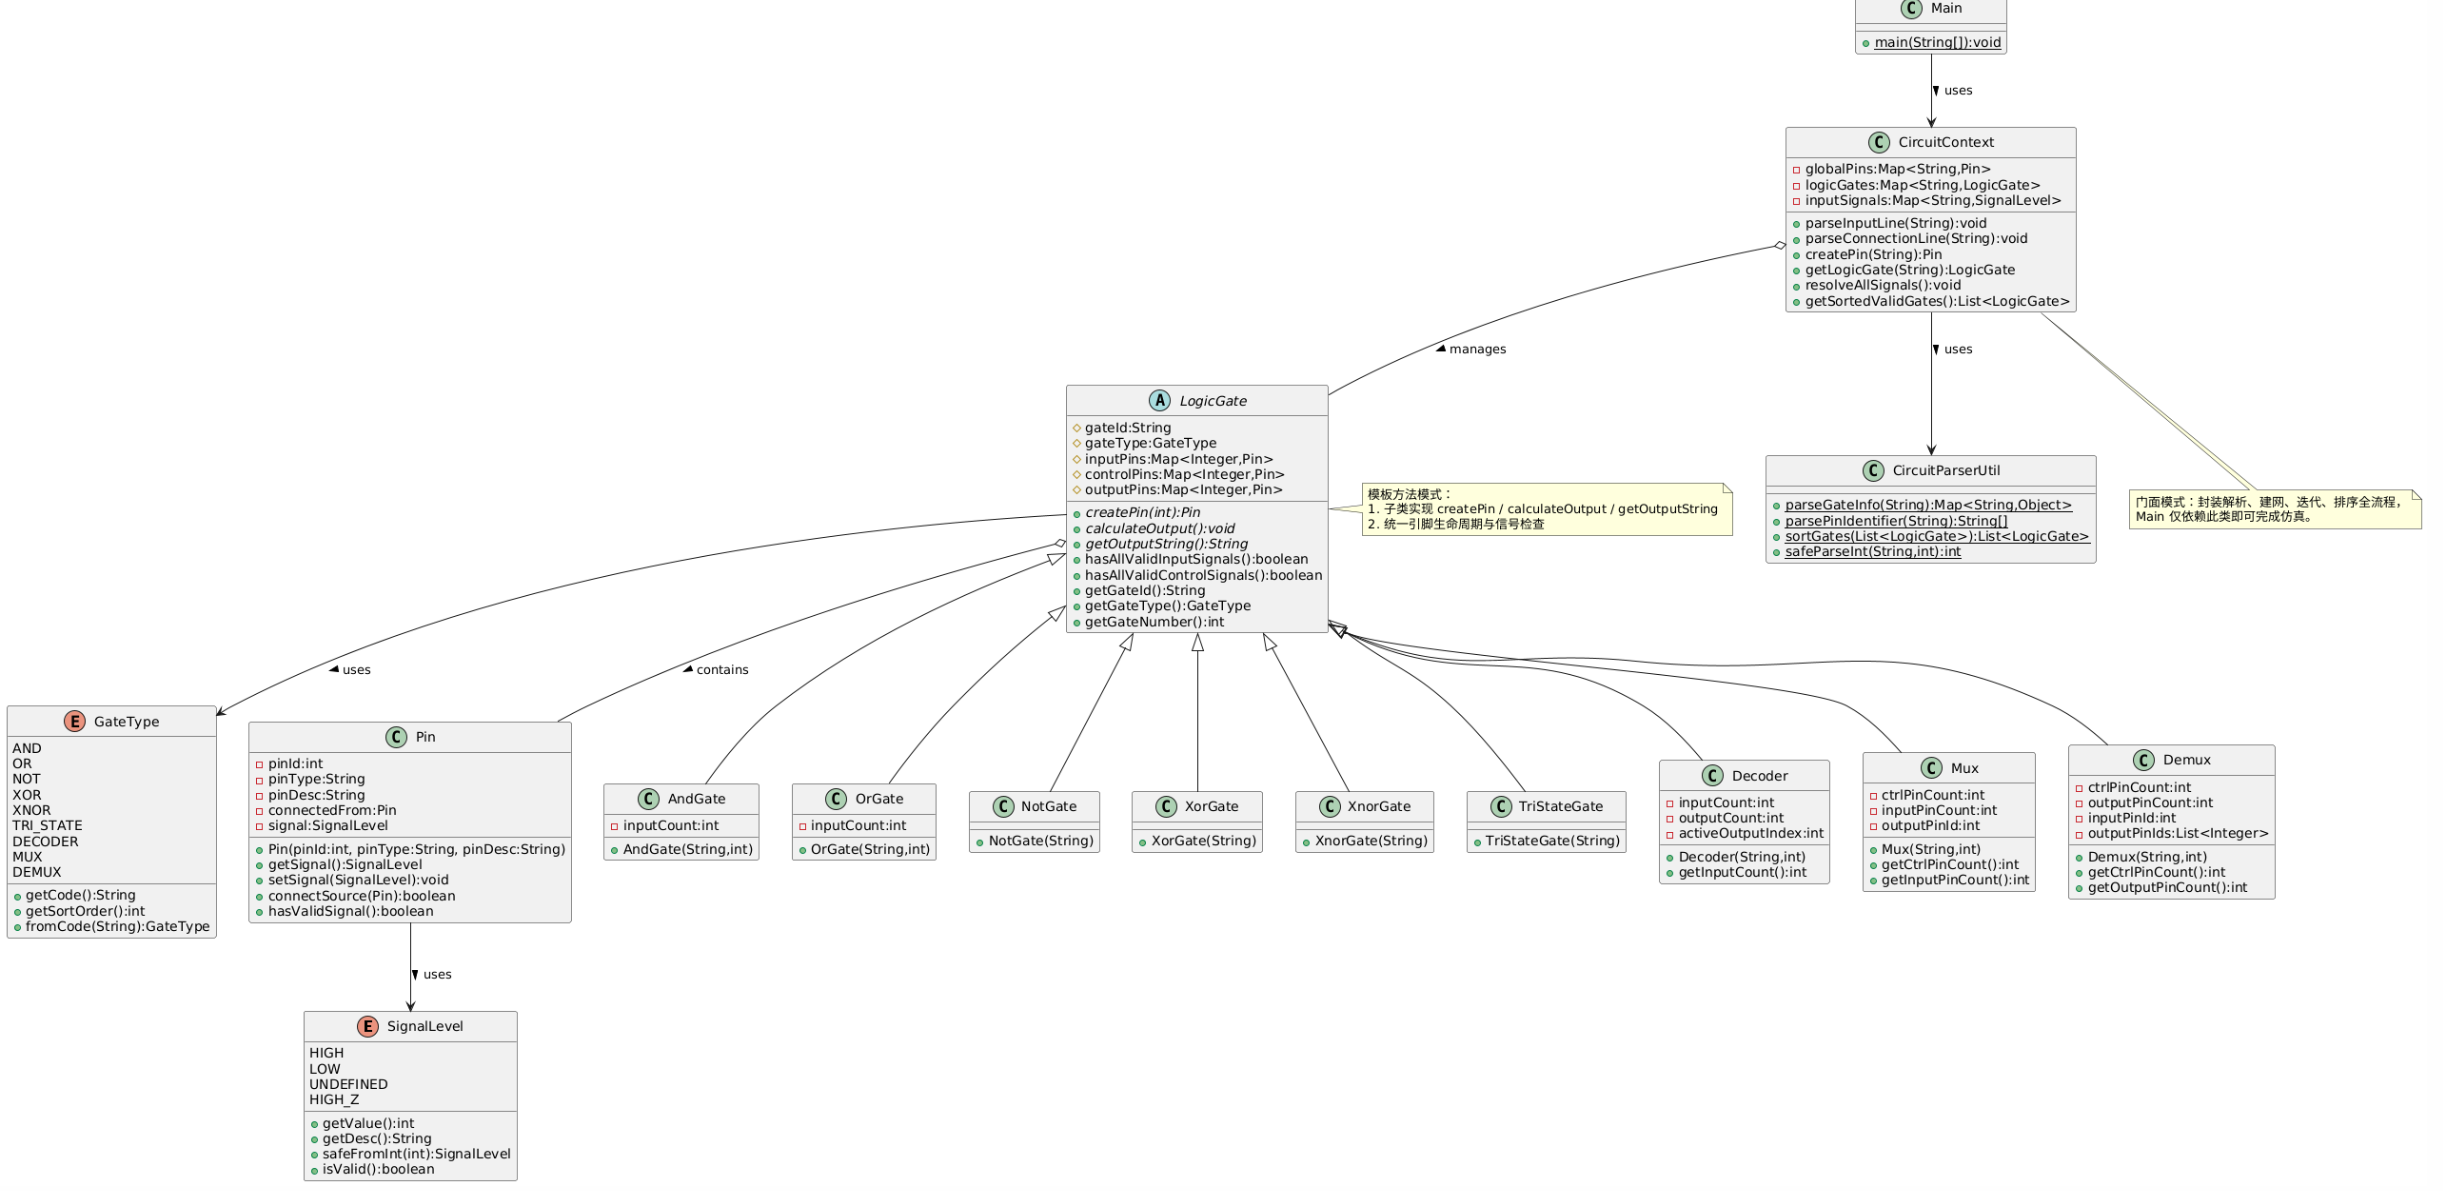Click the class icon on CircuitParserUtil
Viewport: 2443px width, 1191px height.
coord(1873,471)
